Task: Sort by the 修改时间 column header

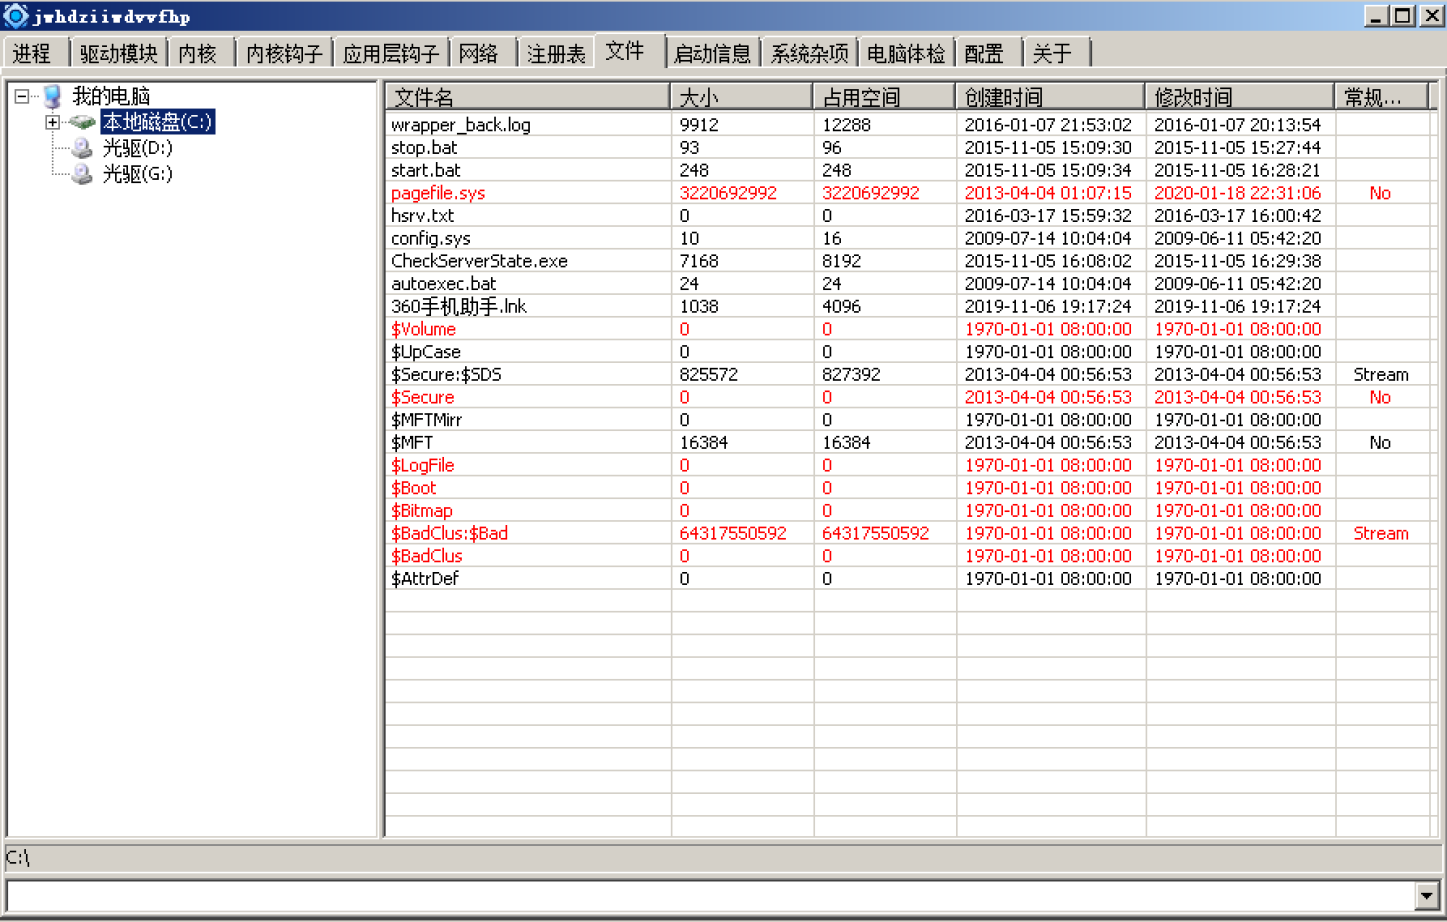Action: 1240,97
